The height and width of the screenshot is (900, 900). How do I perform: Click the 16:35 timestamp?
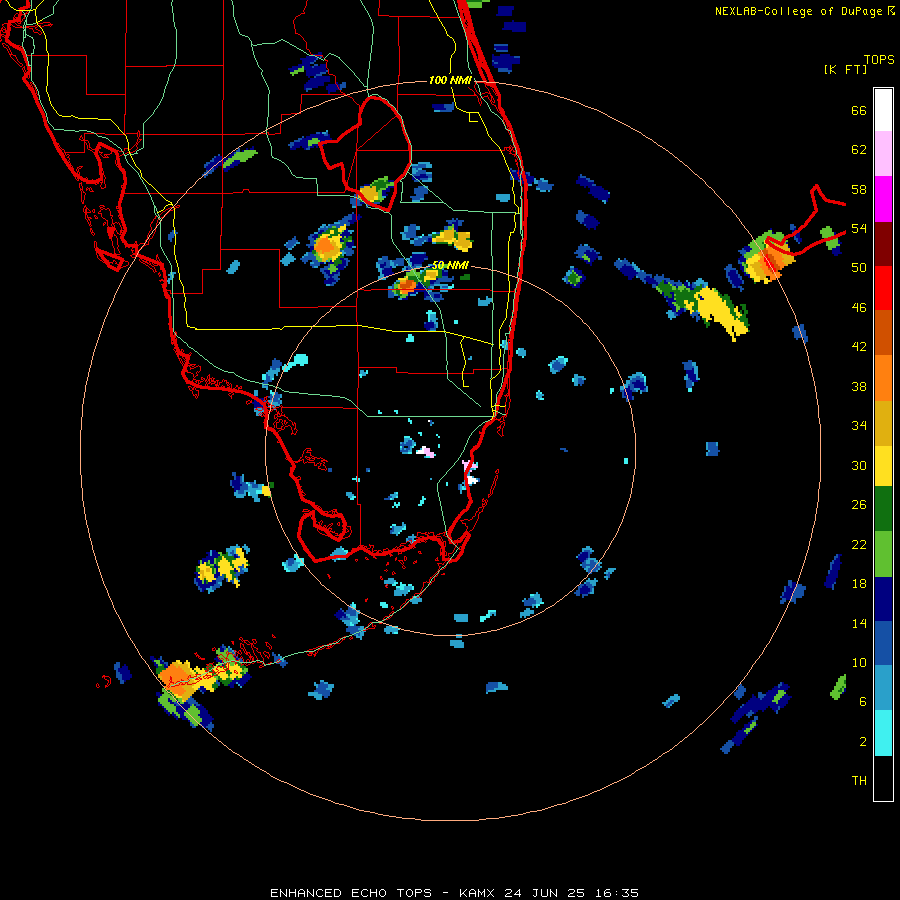point(617,893)
